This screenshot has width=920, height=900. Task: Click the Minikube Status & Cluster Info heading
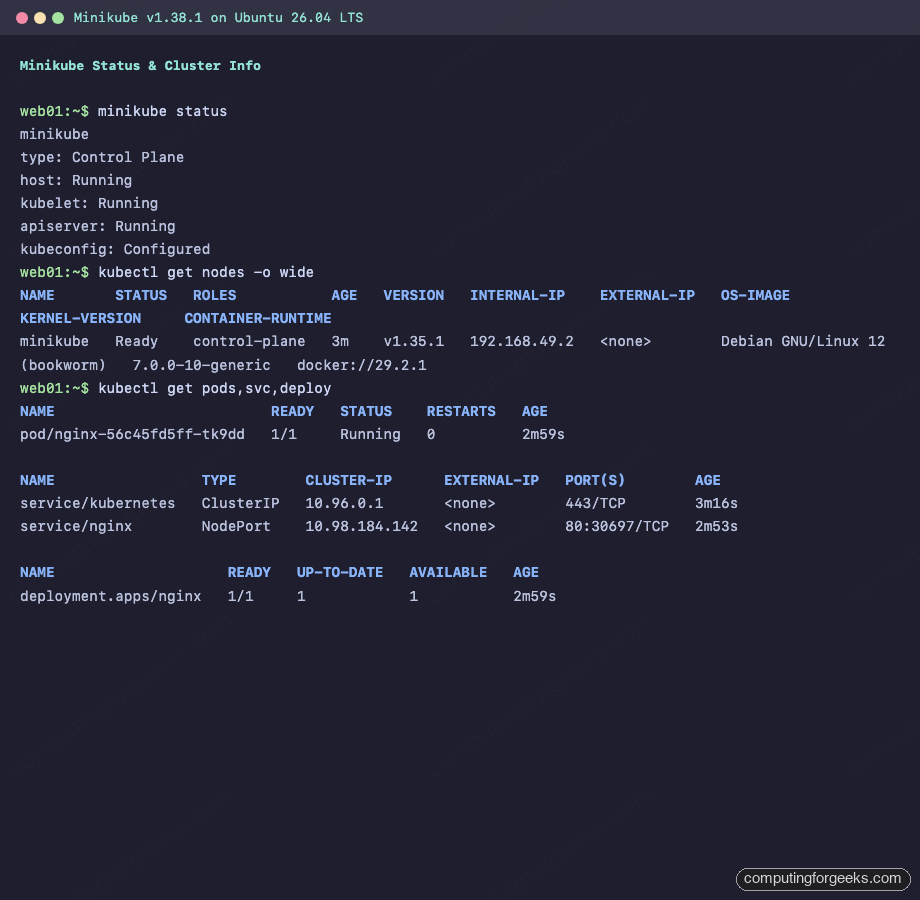pos(140,66)
